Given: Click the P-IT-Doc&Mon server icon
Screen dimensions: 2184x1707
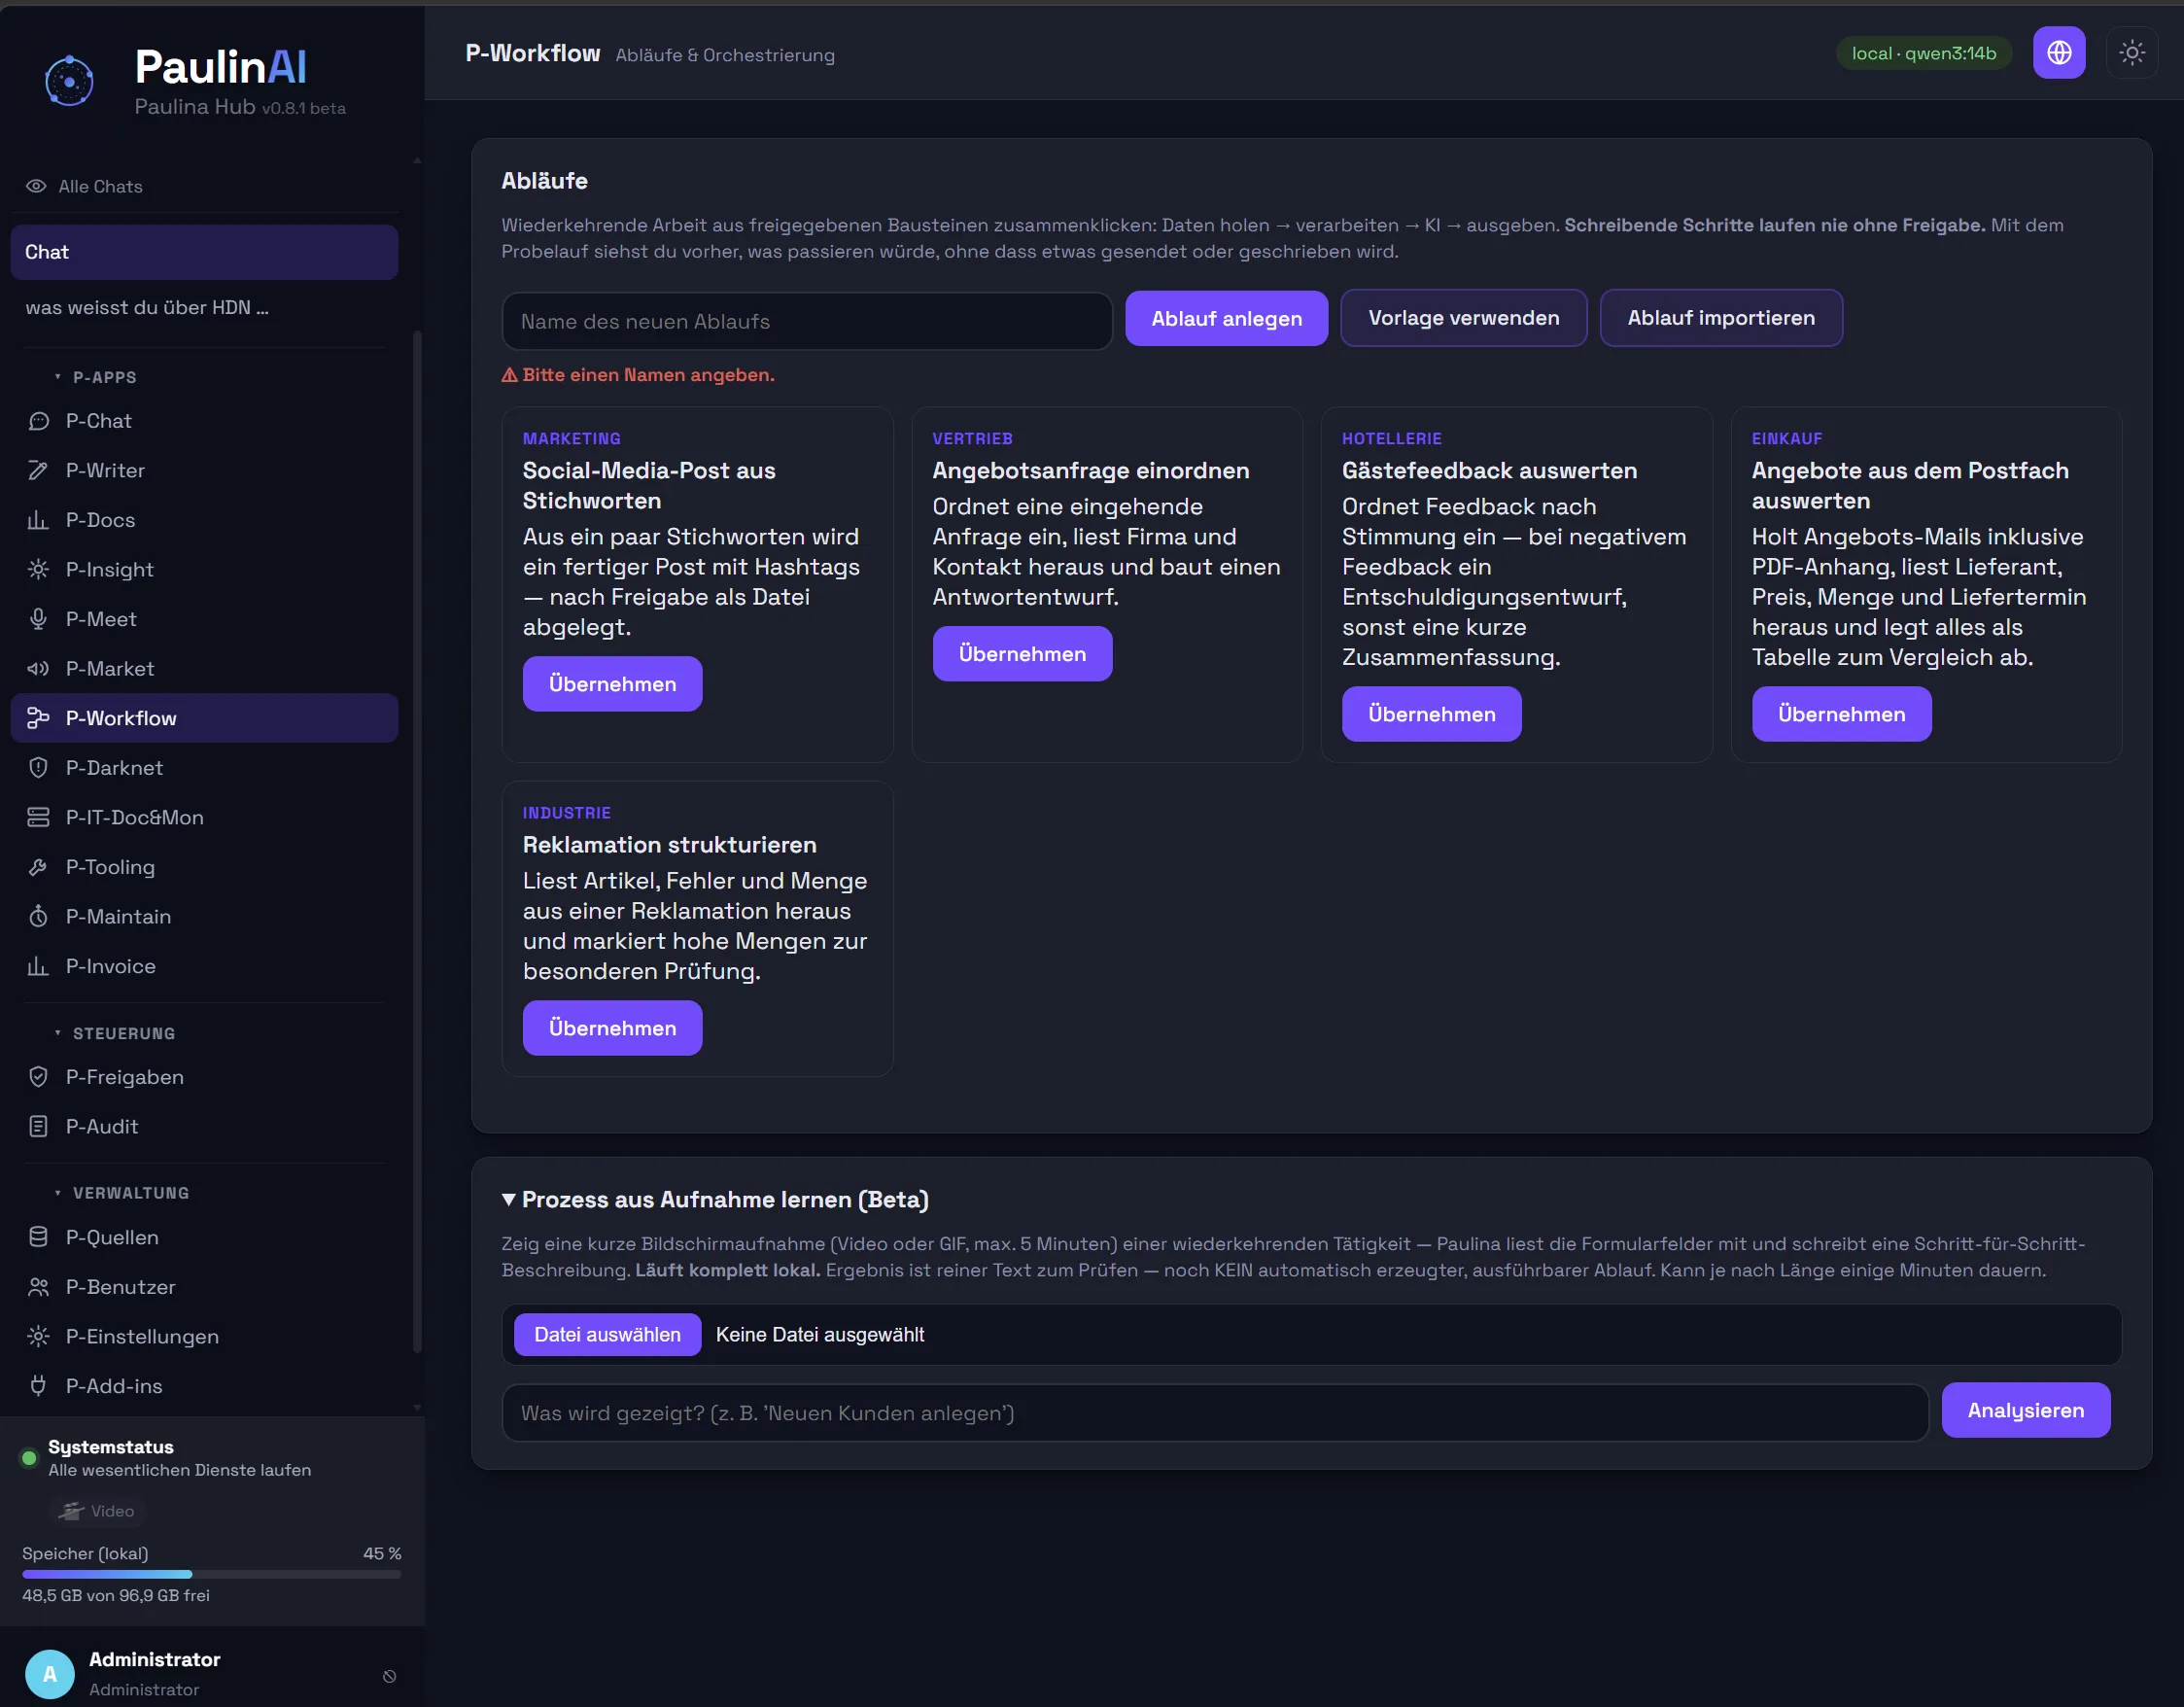Looking at the screenshot, I should [x=38, y=817].
